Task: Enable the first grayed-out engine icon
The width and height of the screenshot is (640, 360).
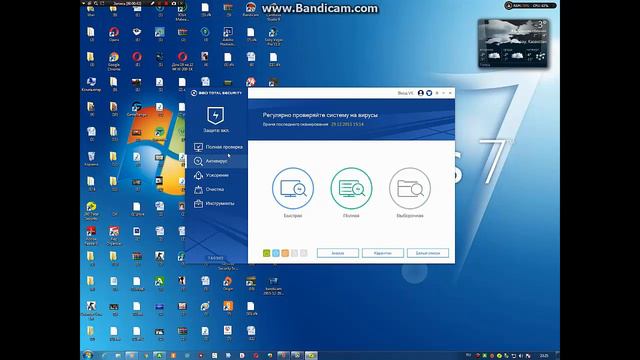Action: click(294, 253)
